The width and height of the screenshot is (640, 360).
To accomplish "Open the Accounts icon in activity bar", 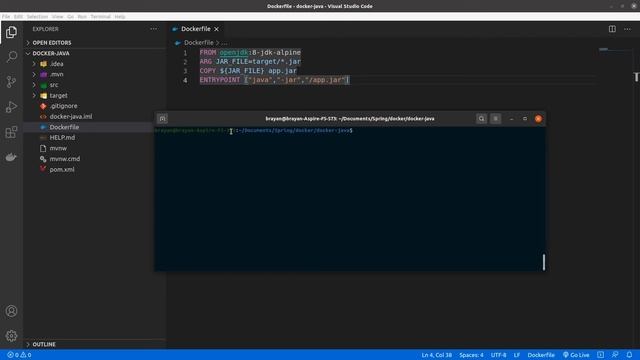I will (x=11, y=311).
